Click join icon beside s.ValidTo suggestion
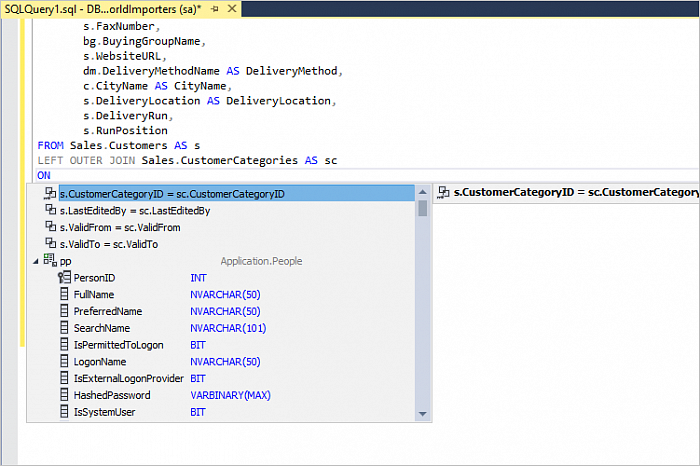Screen dimensions: 700x466 (50, 244)
